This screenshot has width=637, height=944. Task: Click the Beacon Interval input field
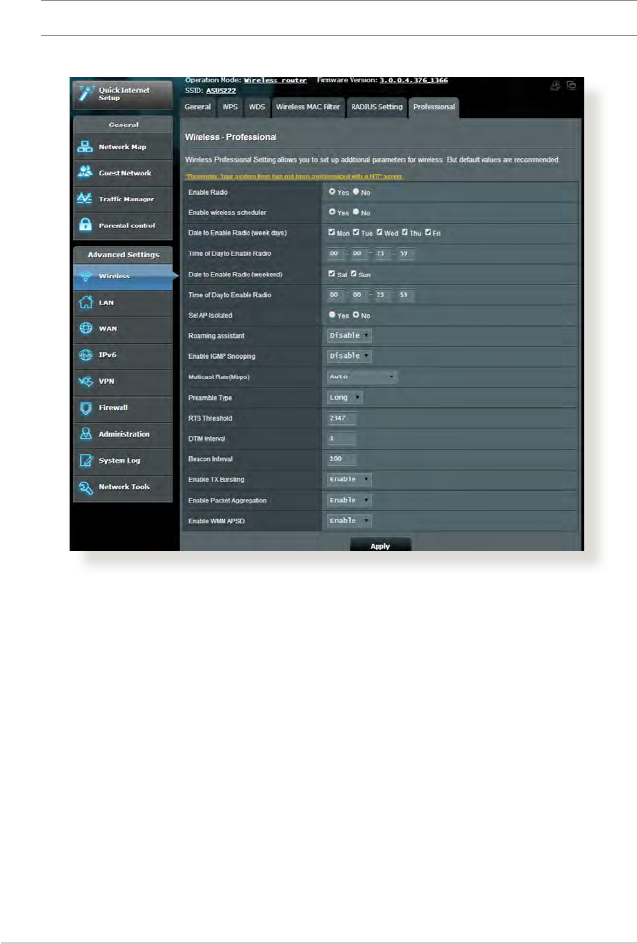click(x=341, y=459)
